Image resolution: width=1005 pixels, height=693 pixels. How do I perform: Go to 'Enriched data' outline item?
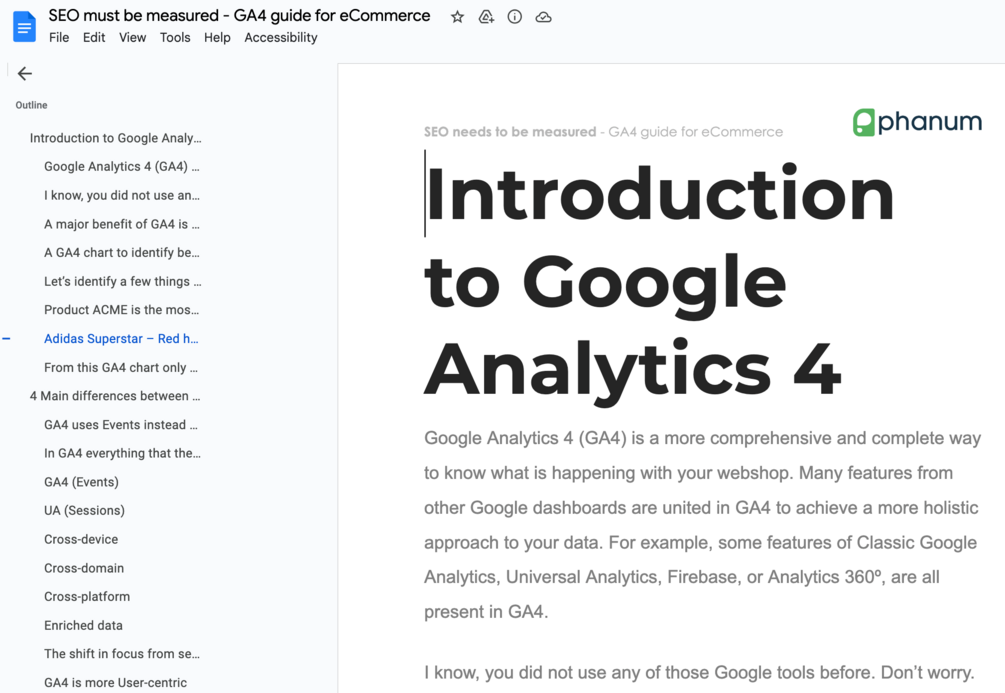tap(83, 626)
